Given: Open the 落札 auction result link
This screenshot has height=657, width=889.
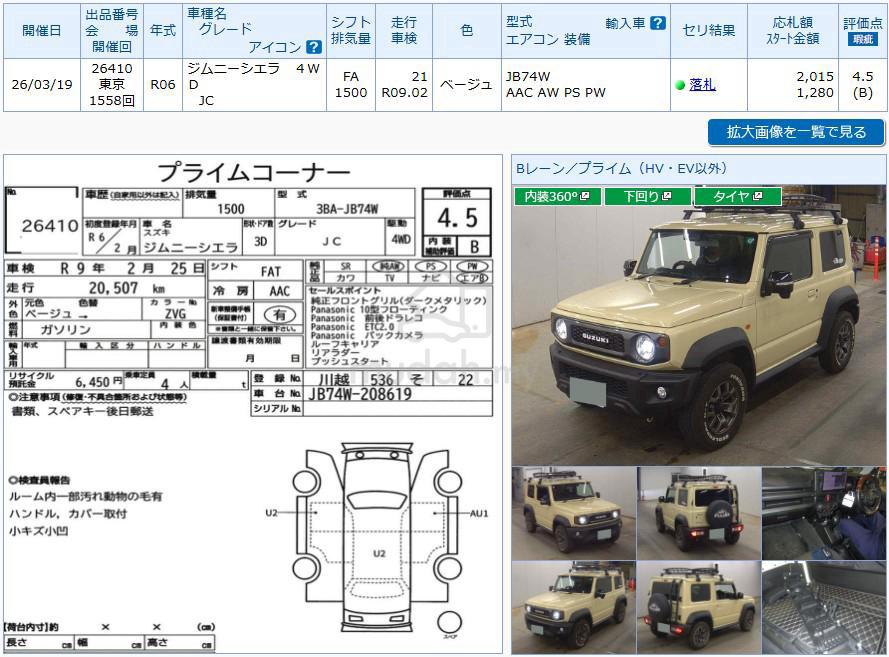Looking at the screenshot, I should (x=702, y=85).
